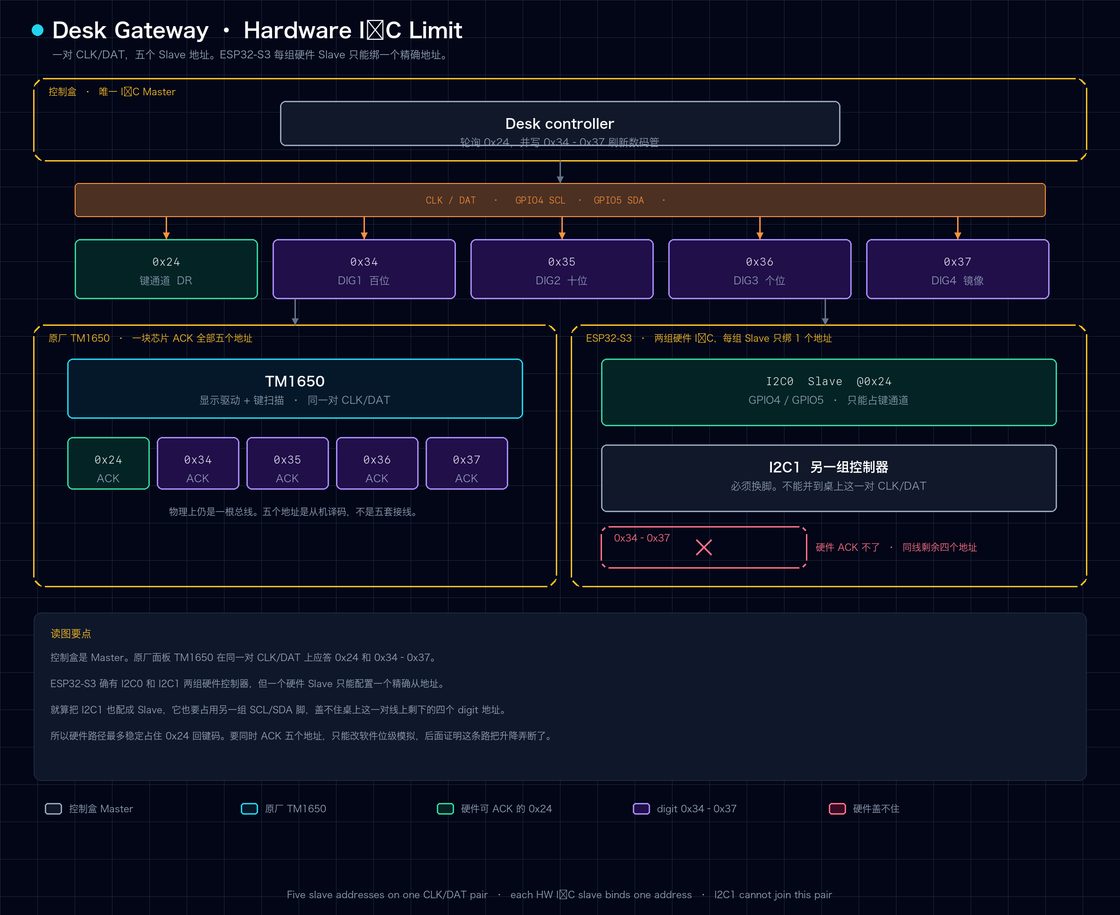Image resolution: width=1120 pixels, height=915 pixels.
Task: Click footer text I2C1 cannot join this pair
Action: pos(773,894)
